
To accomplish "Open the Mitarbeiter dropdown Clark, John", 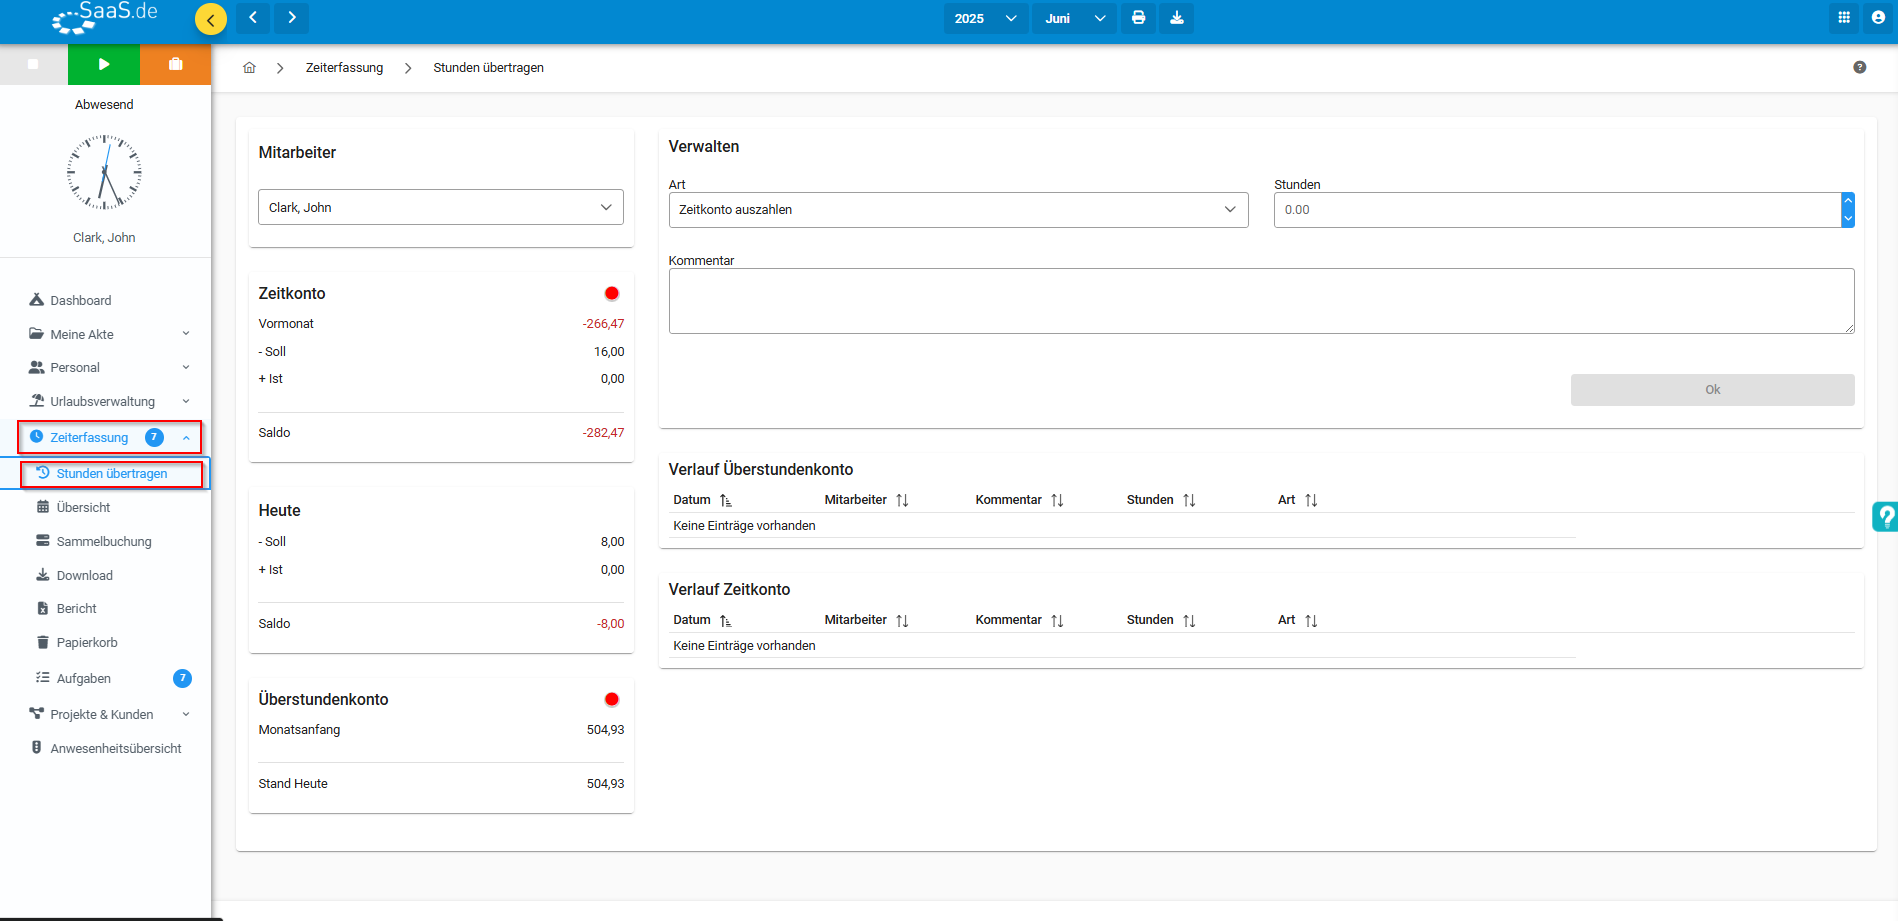I will [x=440, y=207].
